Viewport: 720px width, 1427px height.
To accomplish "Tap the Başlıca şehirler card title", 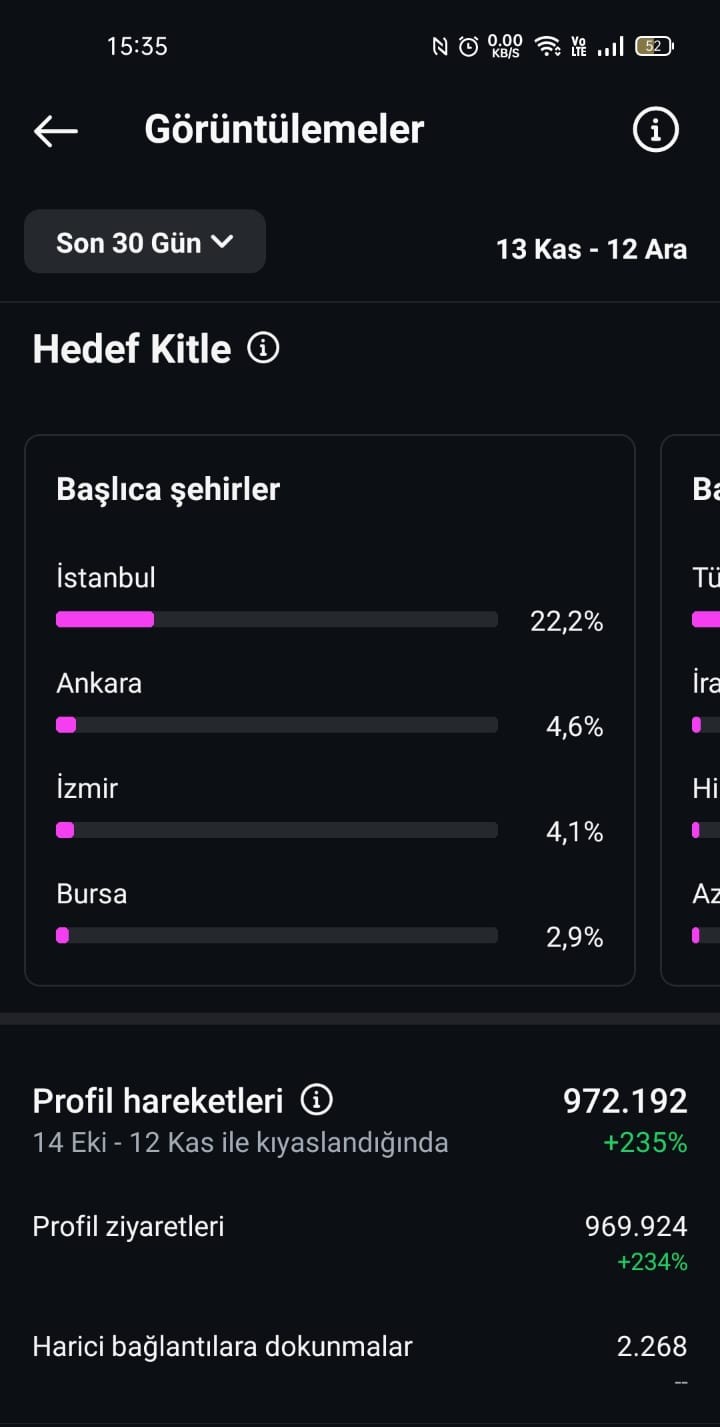I will click(168, 489).
